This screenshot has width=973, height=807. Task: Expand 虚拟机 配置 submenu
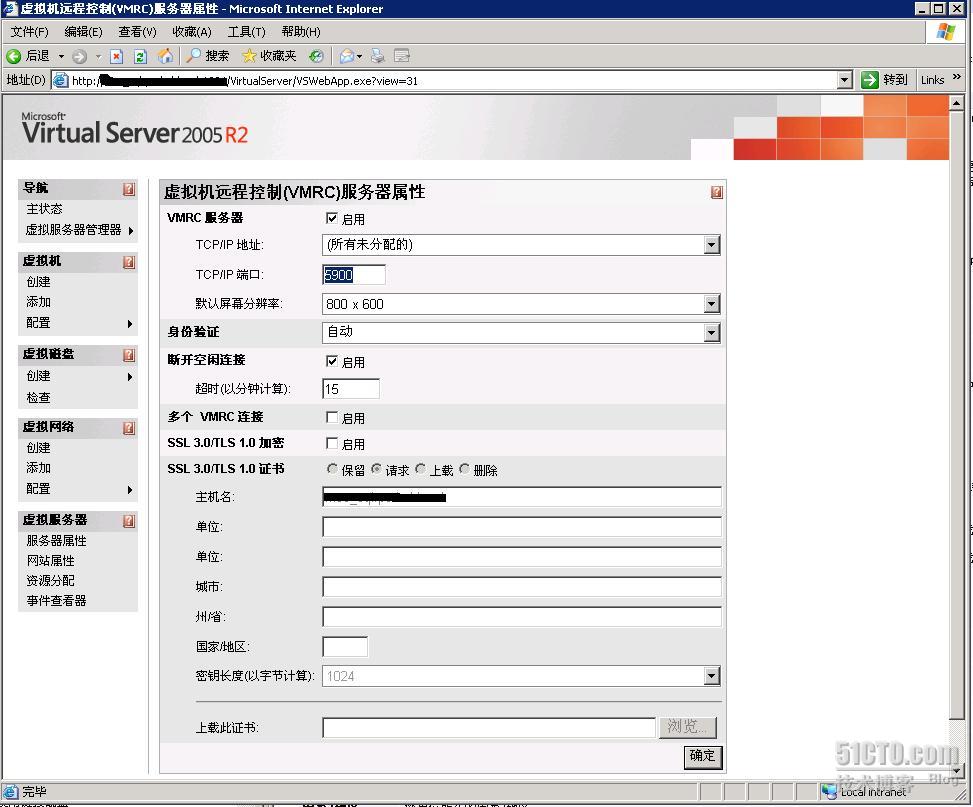130,324
